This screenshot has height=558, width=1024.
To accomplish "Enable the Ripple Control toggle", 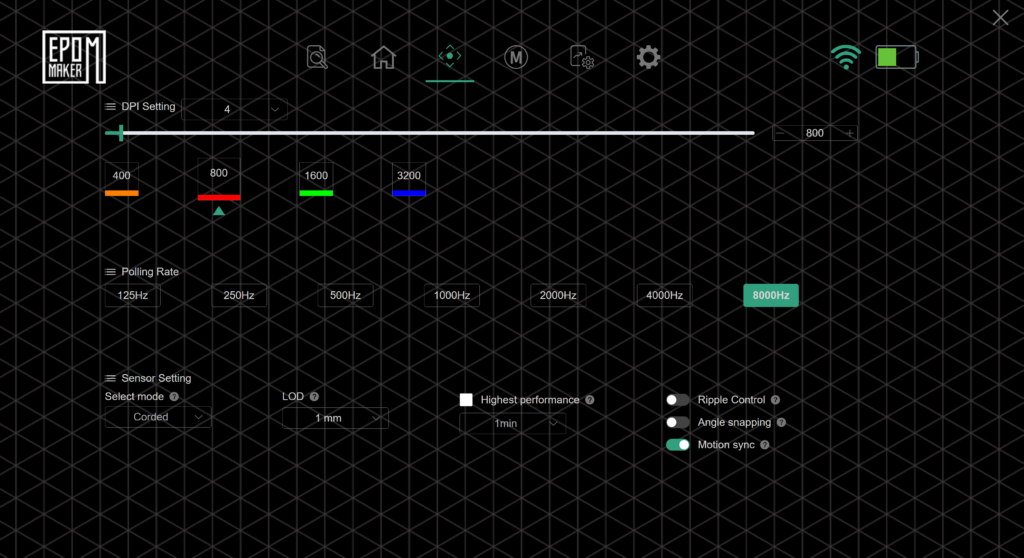I will coord(678,400).
